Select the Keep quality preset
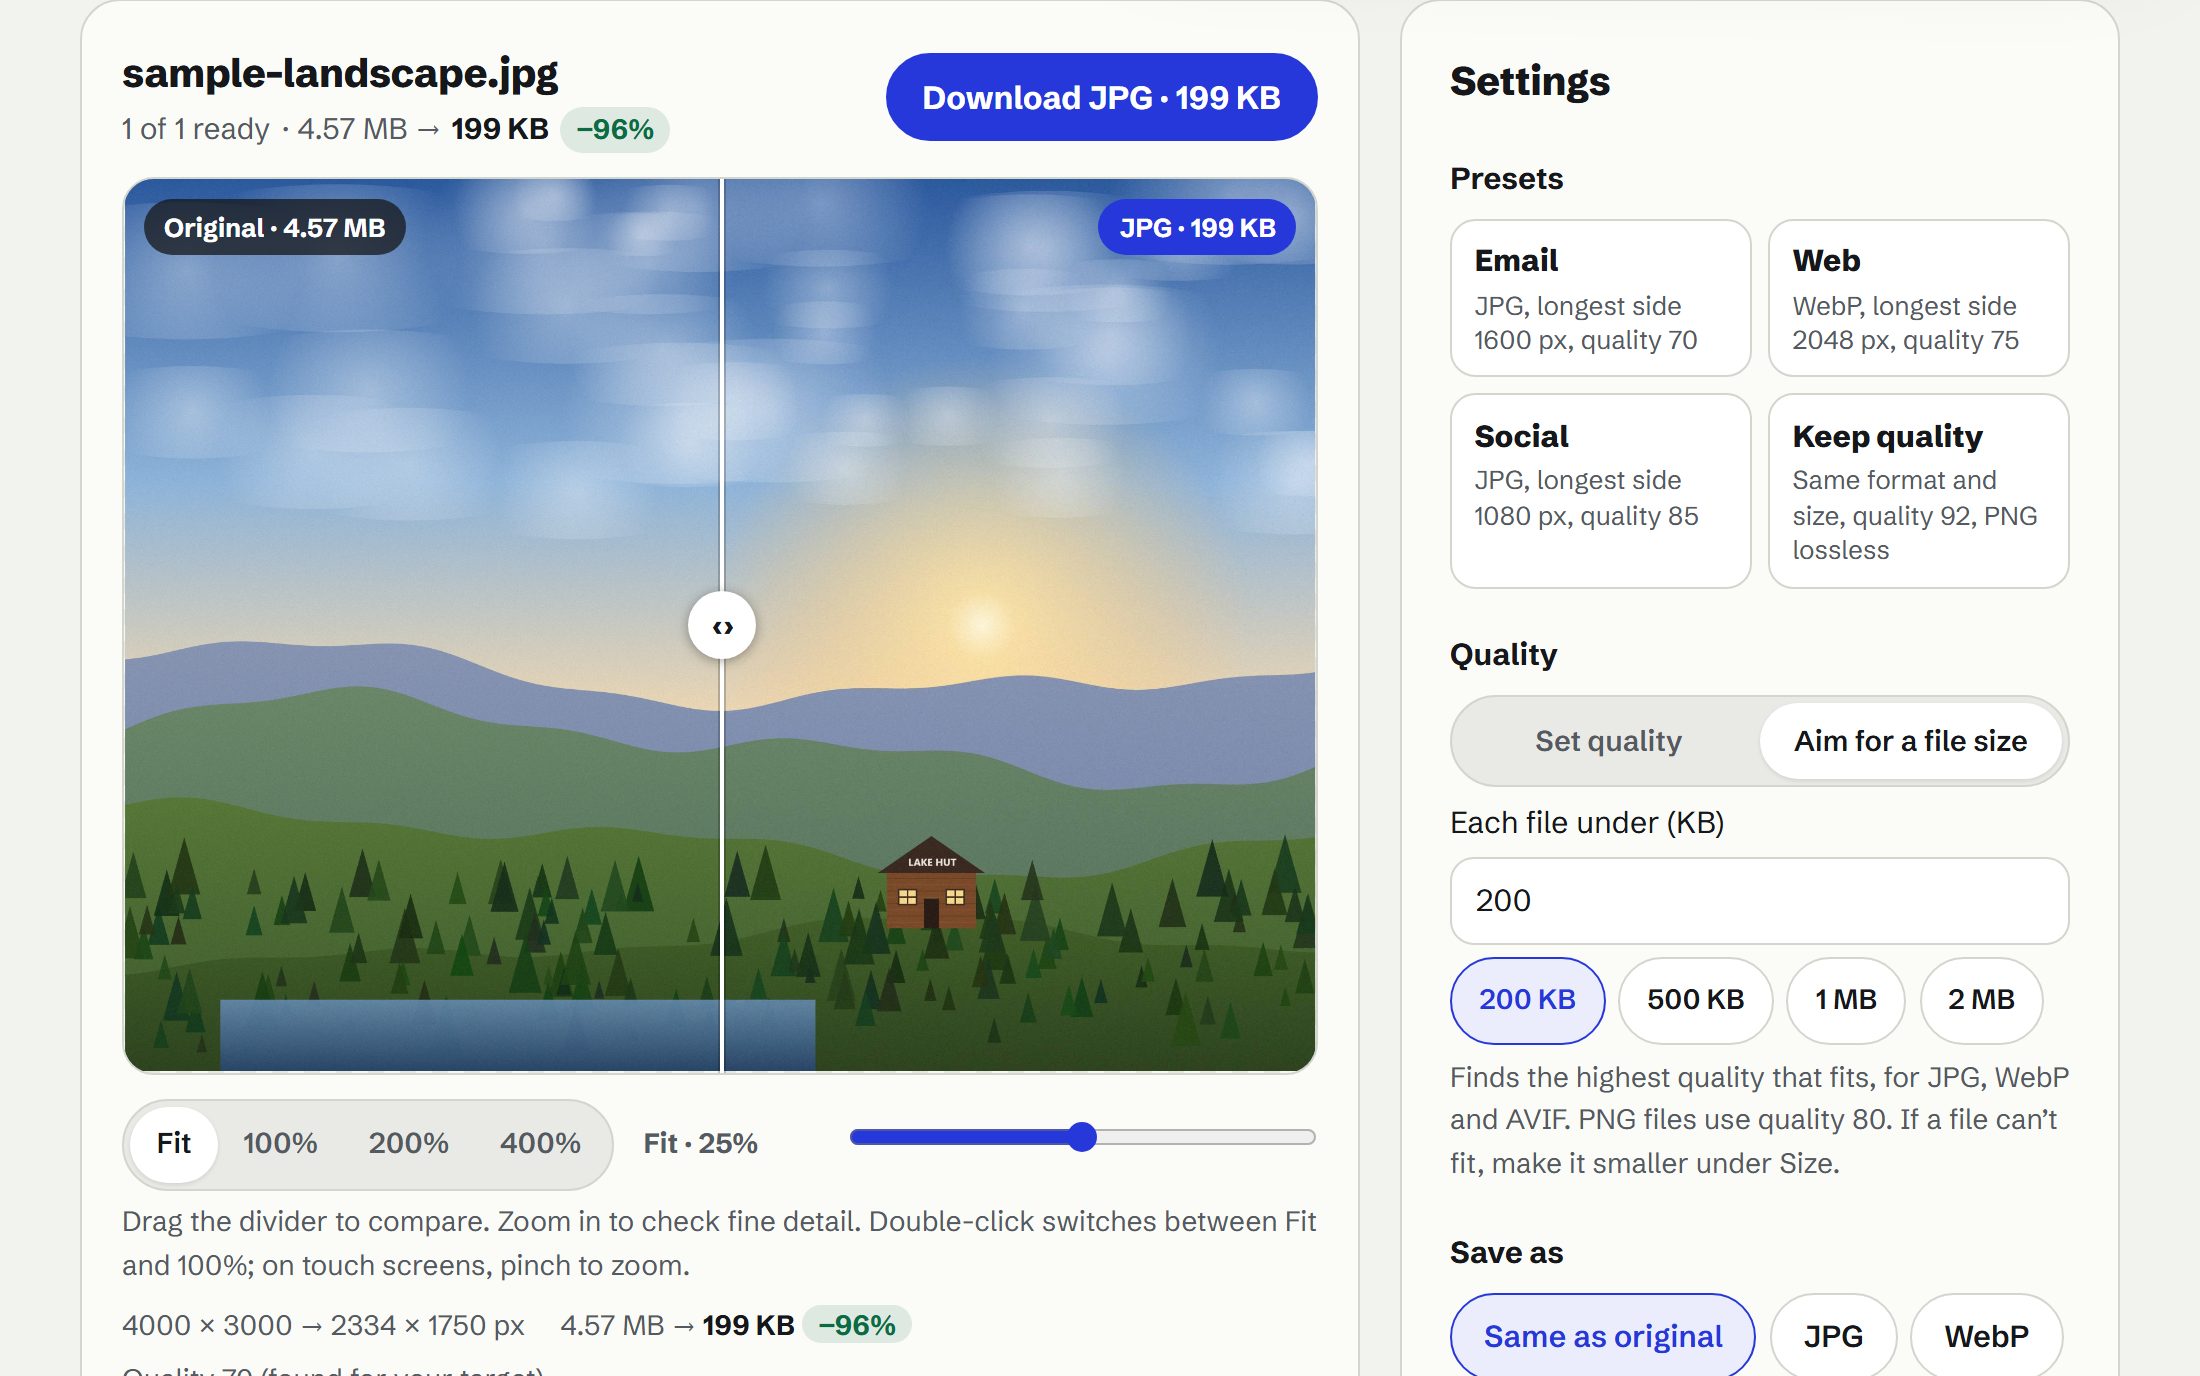This screenshot has height=1376, width=2200. coord(1918,491)
